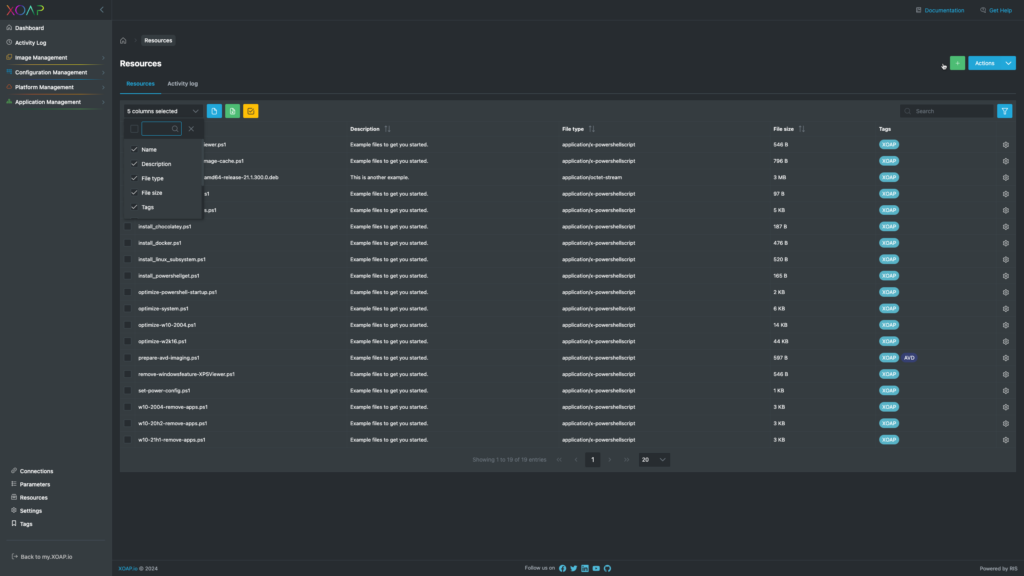Open settings gear for optimize-system.ps1 row

(x=1006, y=308)
